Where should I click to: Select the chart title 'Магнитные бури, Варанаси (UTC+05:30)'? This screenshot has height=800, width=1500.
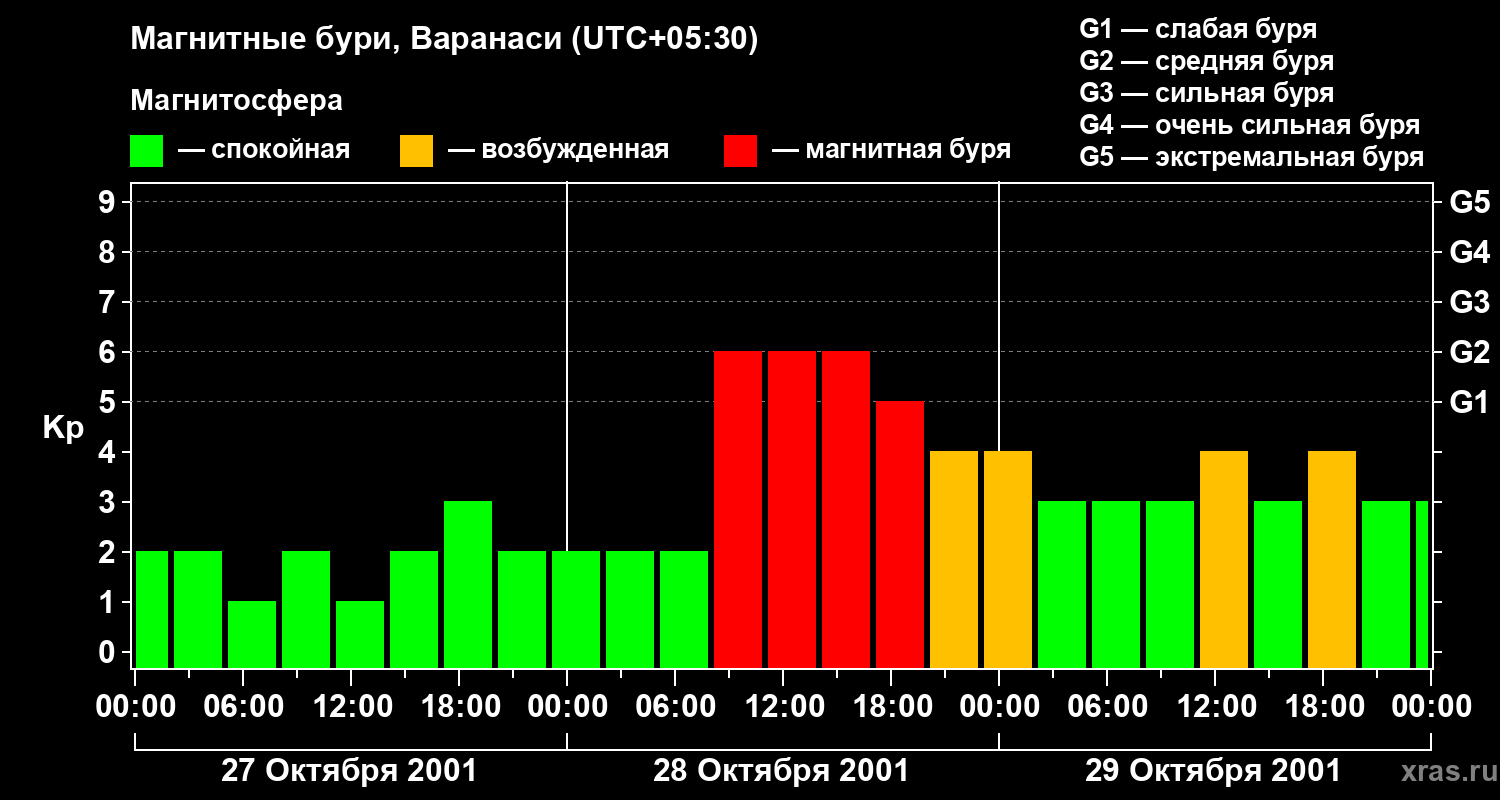(x=445, y=40)
